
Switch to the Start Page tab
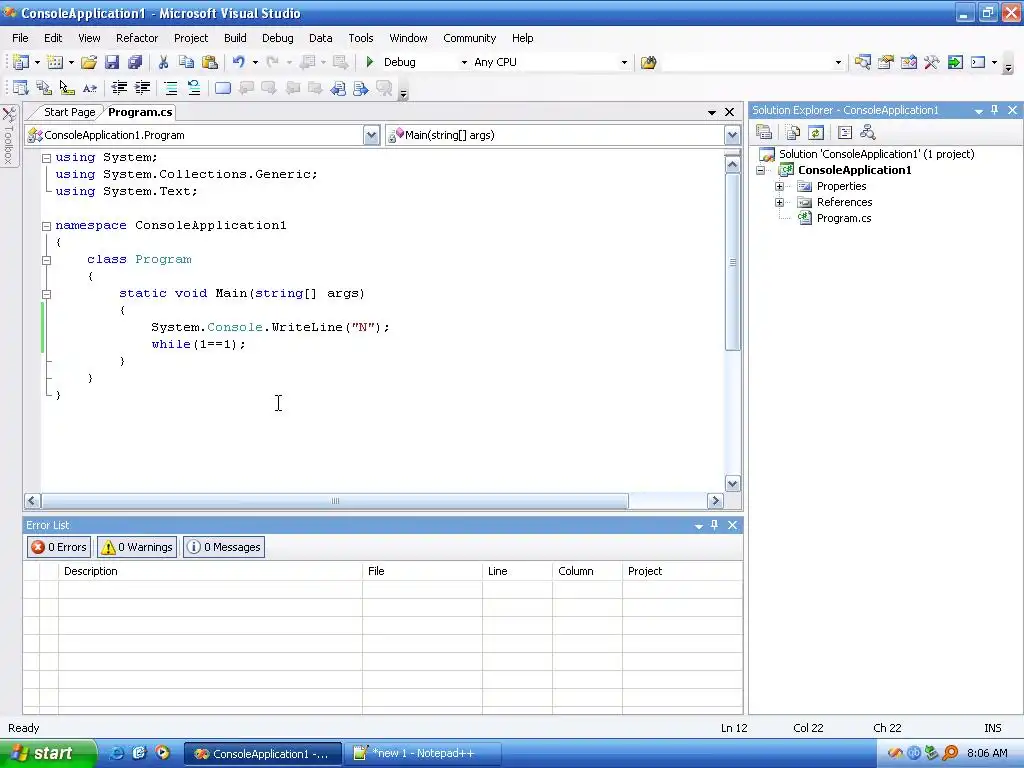coord(69,112)
